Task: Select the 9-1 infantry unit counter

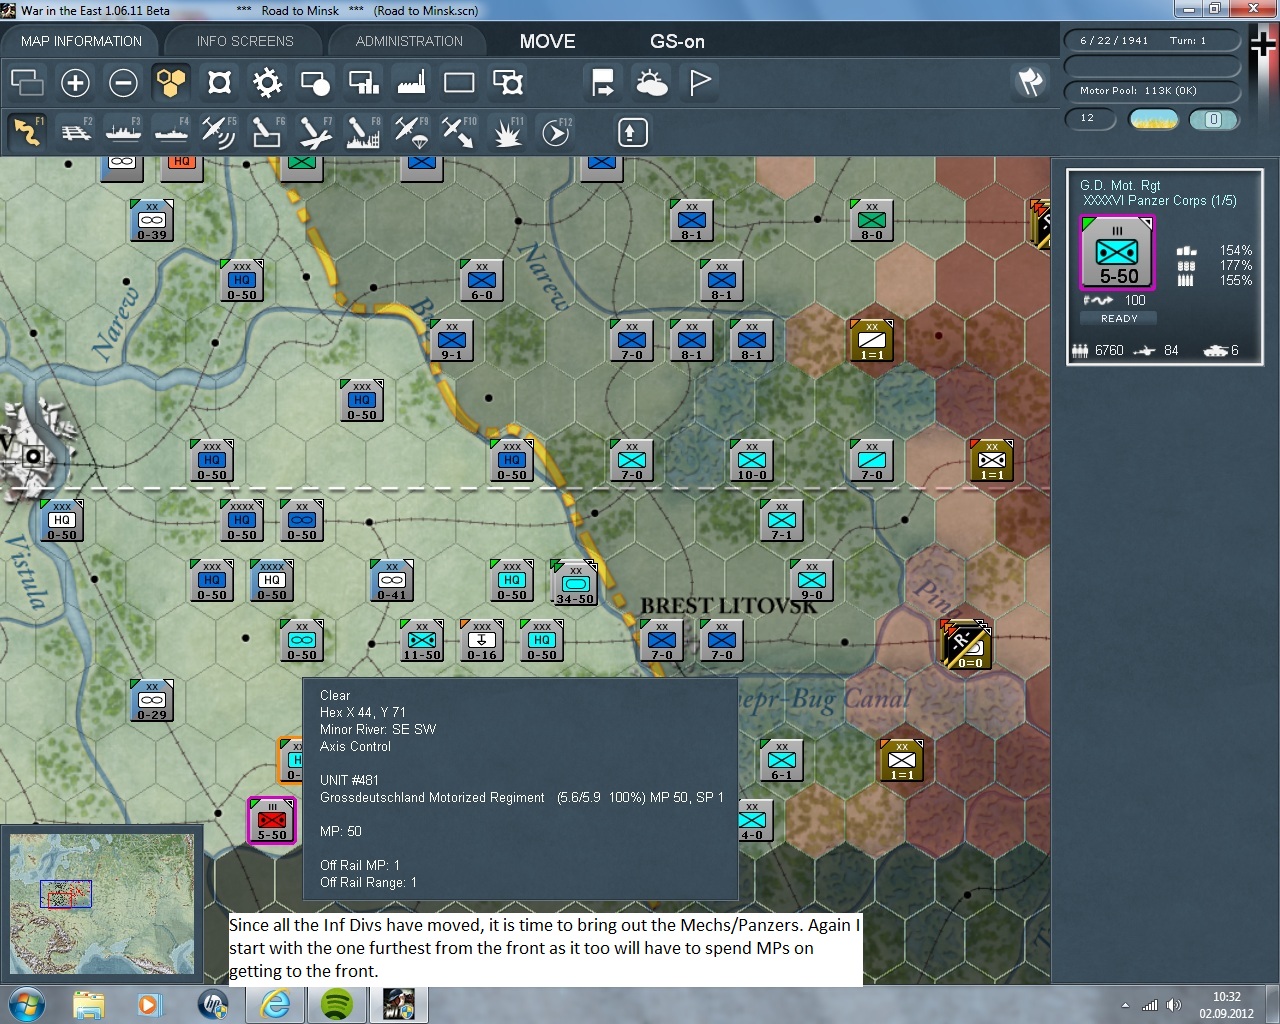Action: 452,341
